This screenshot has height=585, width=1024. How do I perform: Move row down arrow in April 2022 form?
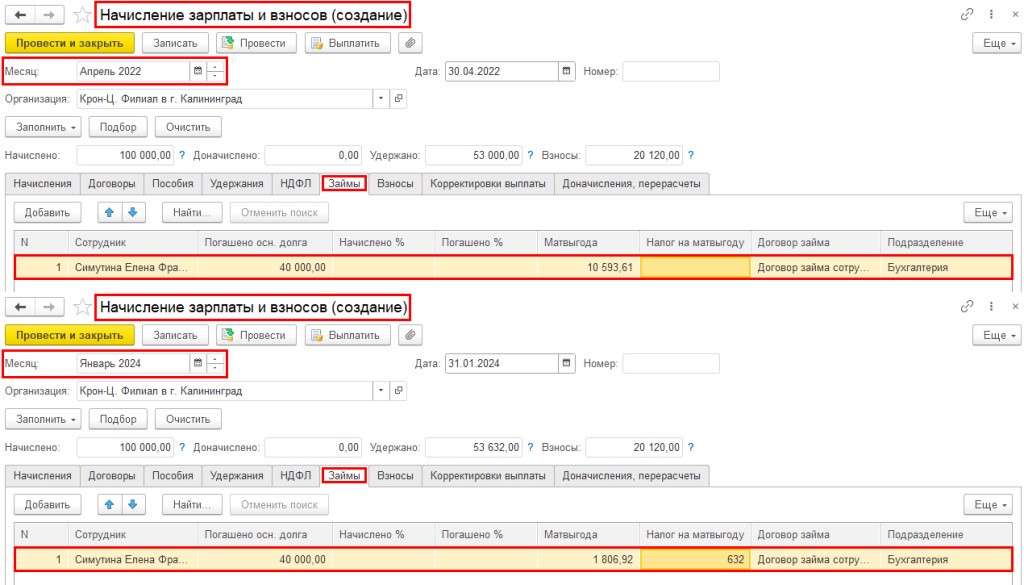tap(131, 213)
